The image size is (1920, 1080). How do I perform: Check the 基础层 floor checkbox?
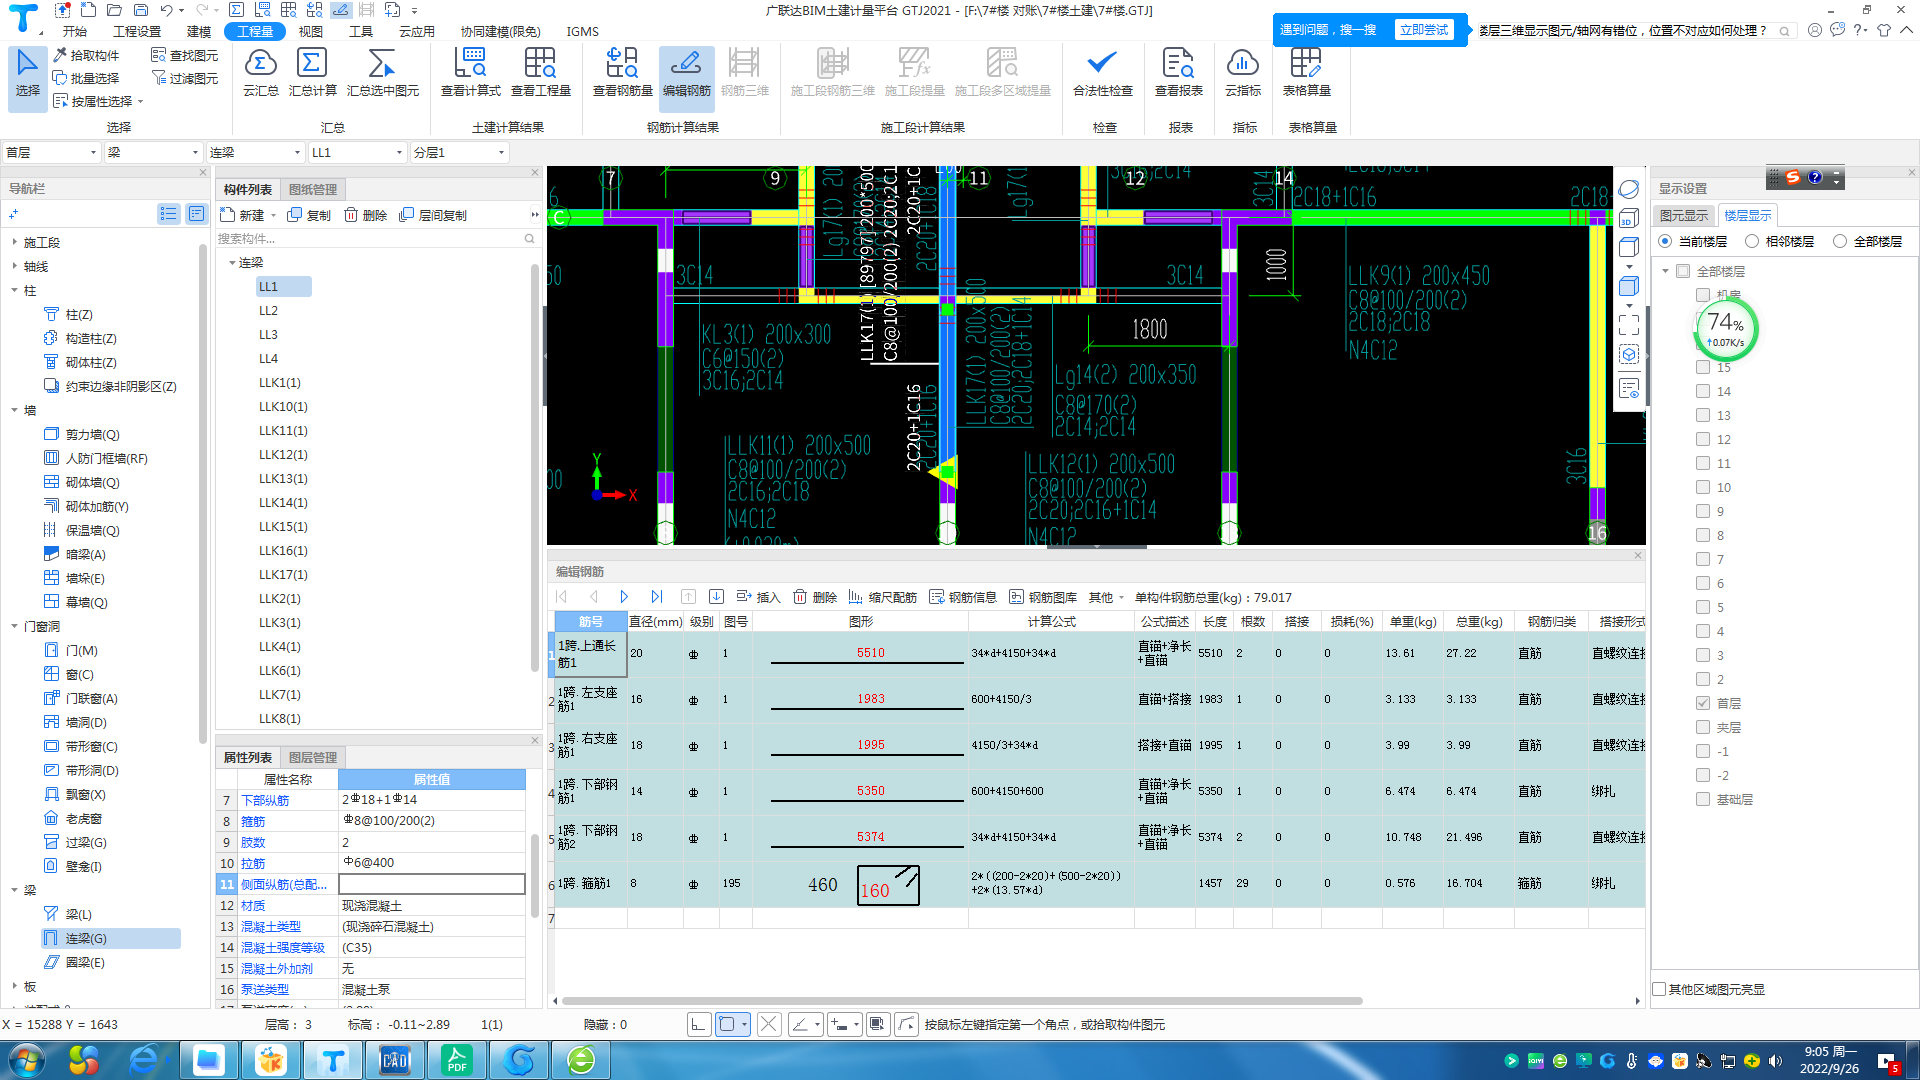coord(1703,799)
